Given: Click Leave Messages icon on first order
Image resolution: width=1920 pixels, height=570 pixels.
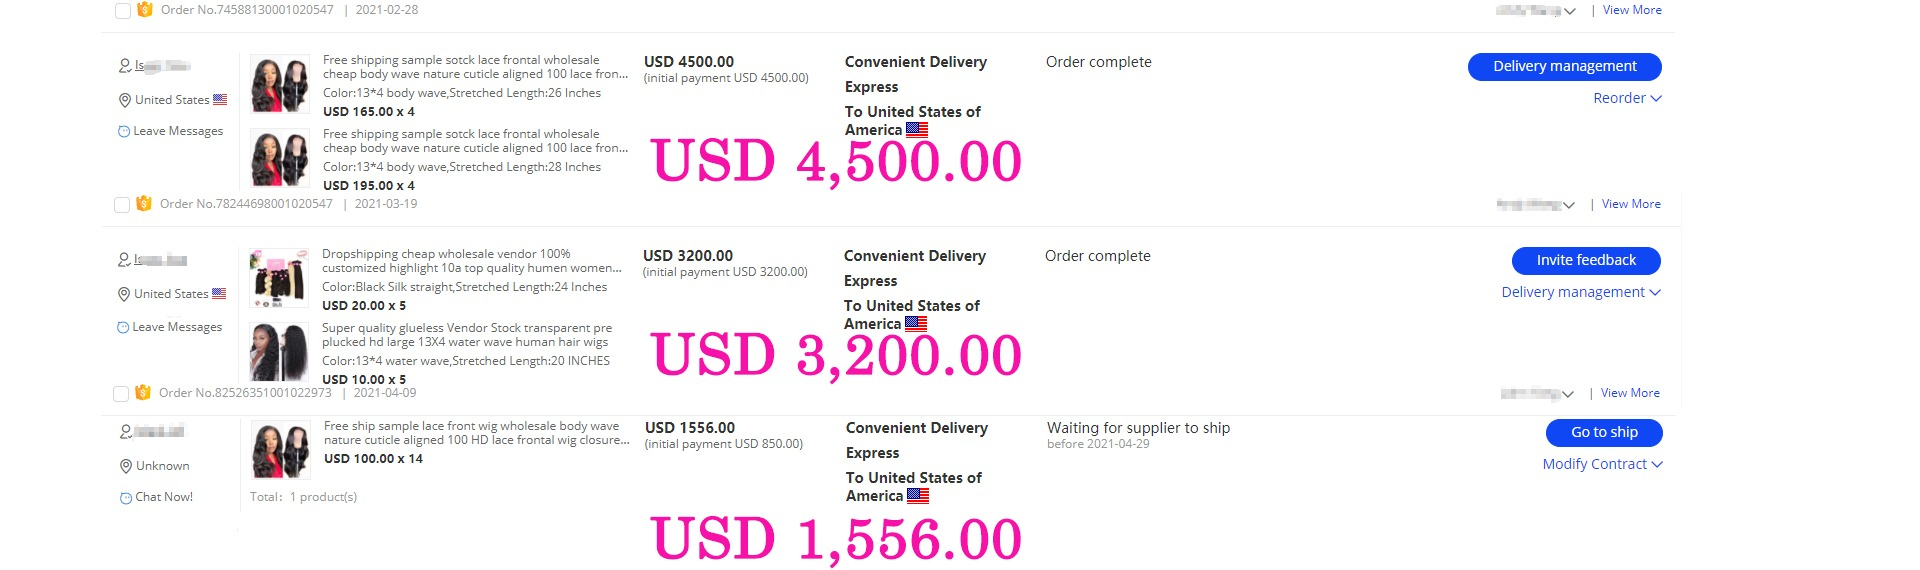Looking at the screenshot, I should 124,131.
